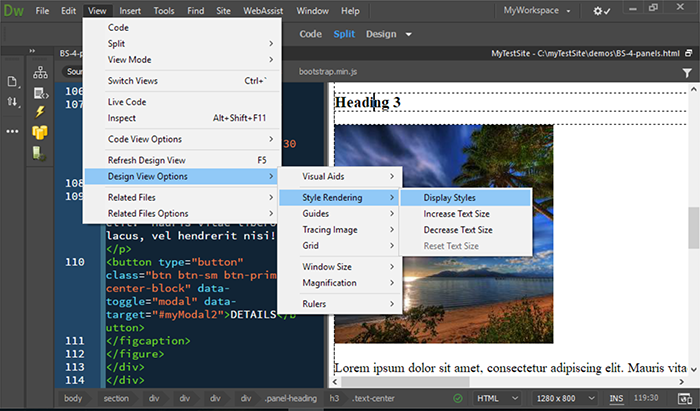Expand the Window Size submenu
The image size is (700, 411).
click(x=340, y=267)
